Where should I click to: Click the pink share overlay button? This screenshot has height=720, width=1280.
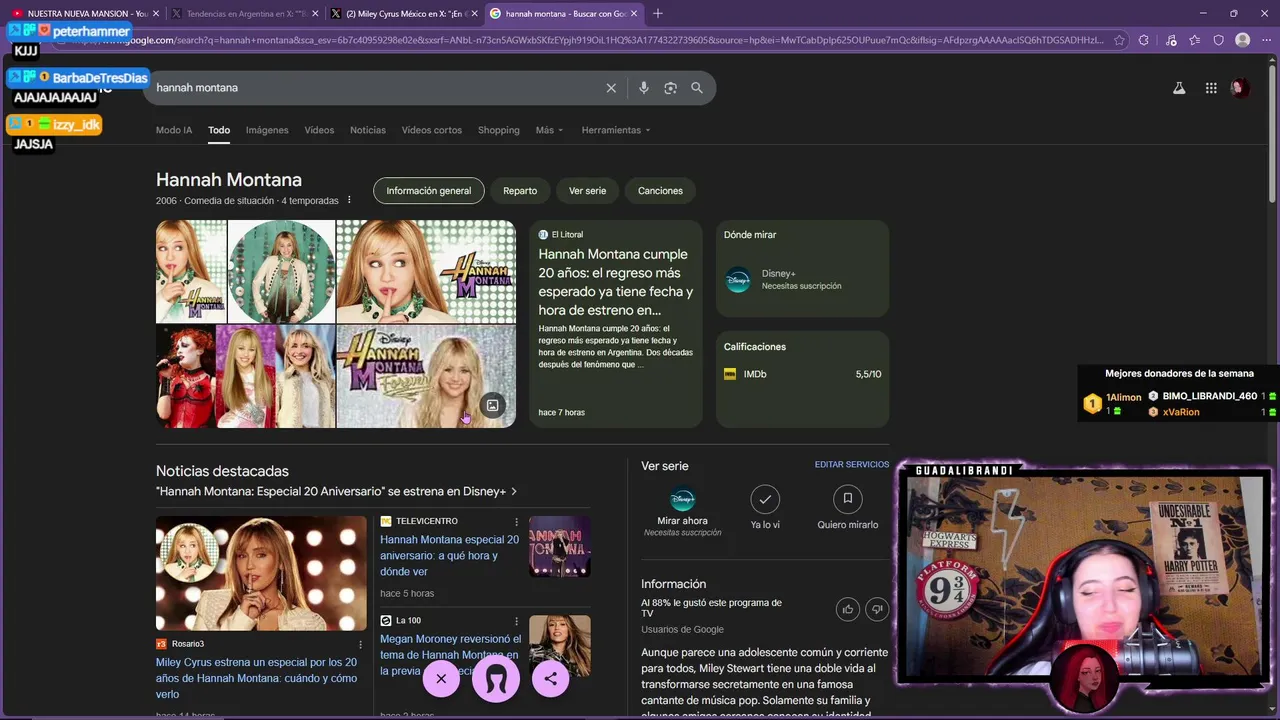point(550,678)
